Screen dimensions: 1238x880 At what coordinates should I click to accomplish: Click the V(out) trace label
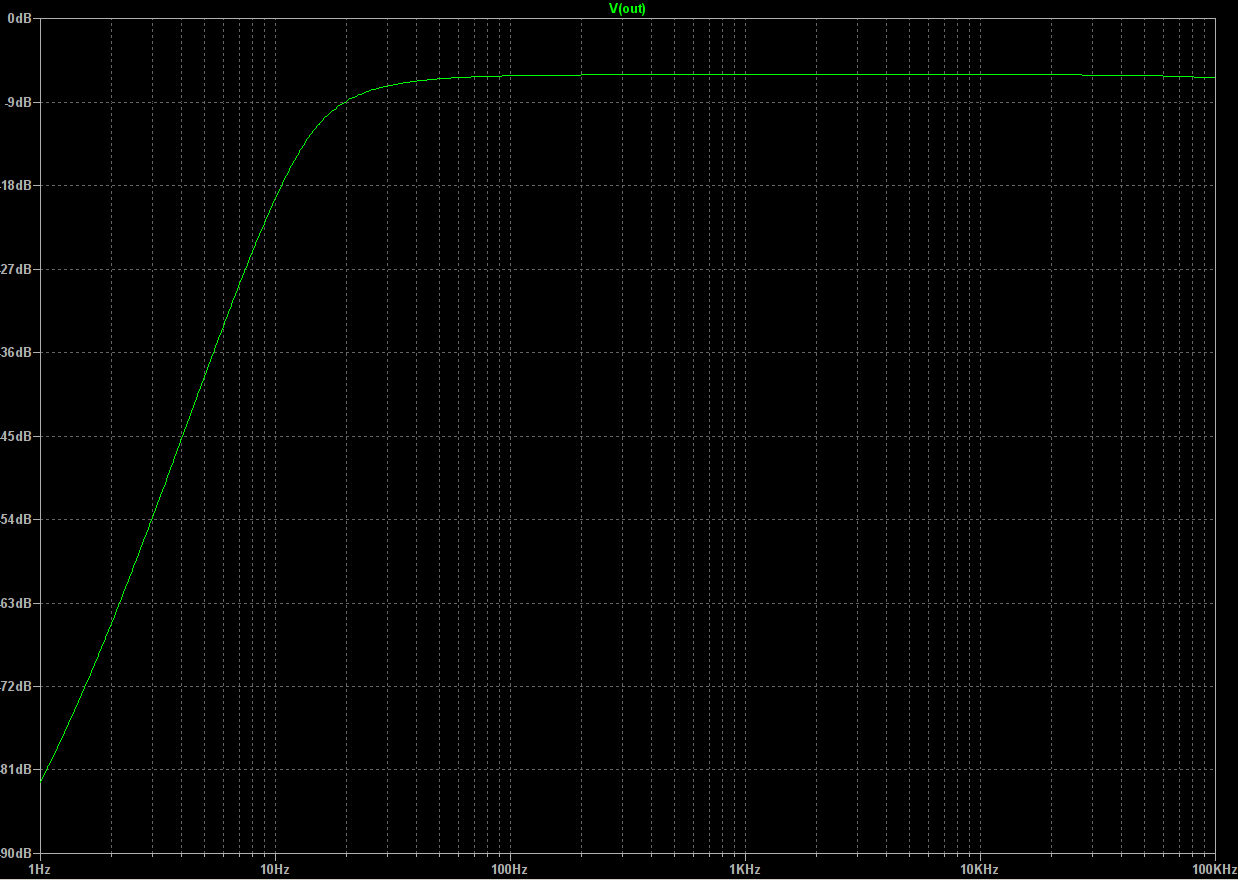click(628, 8)
